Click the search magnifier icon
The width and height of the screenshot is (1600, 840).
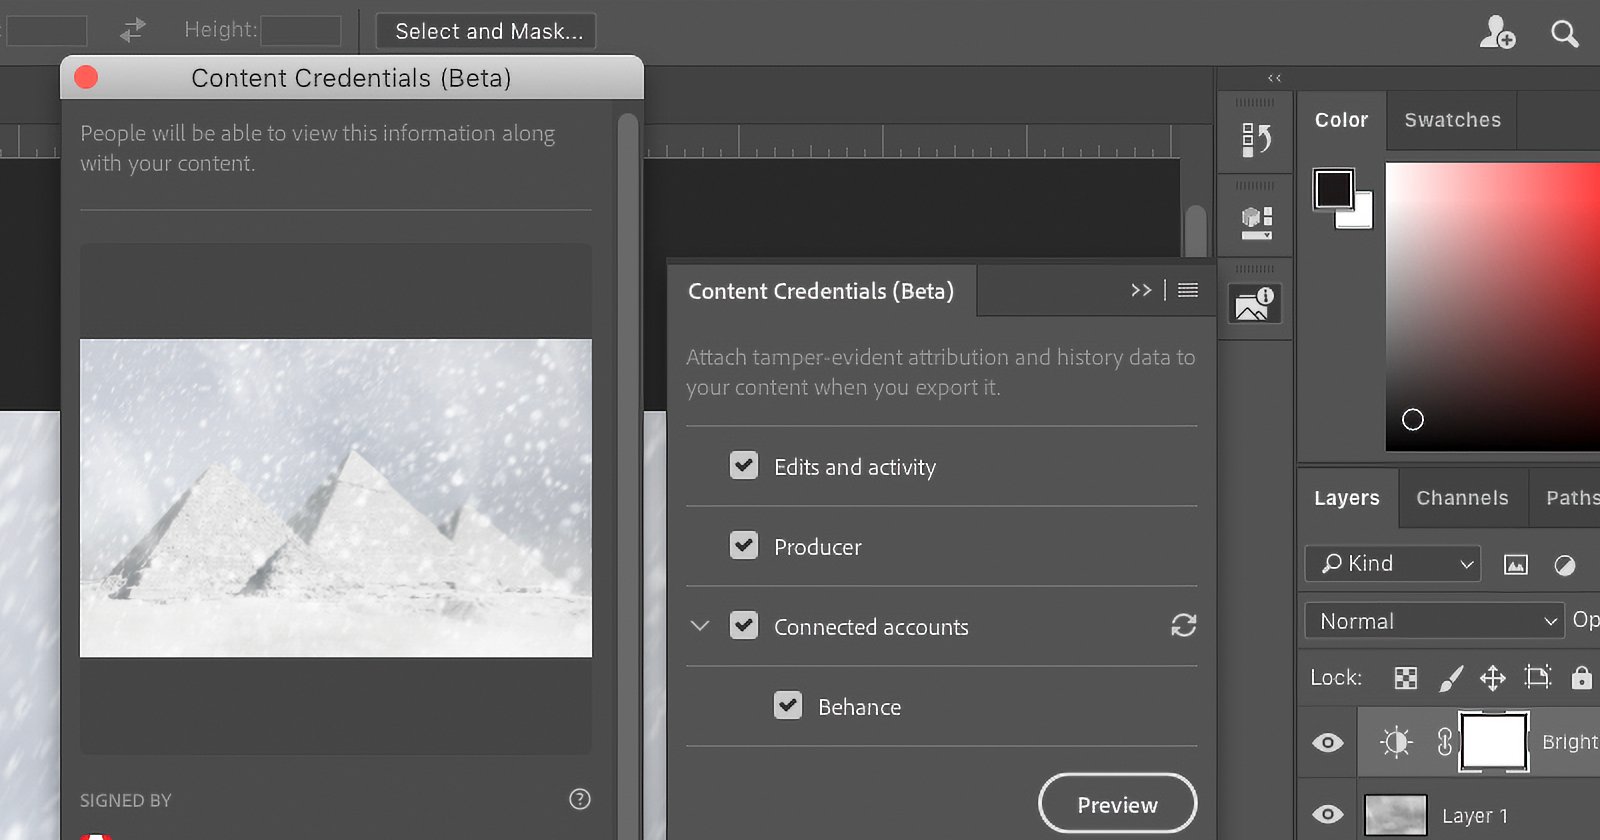[1564, 34]
